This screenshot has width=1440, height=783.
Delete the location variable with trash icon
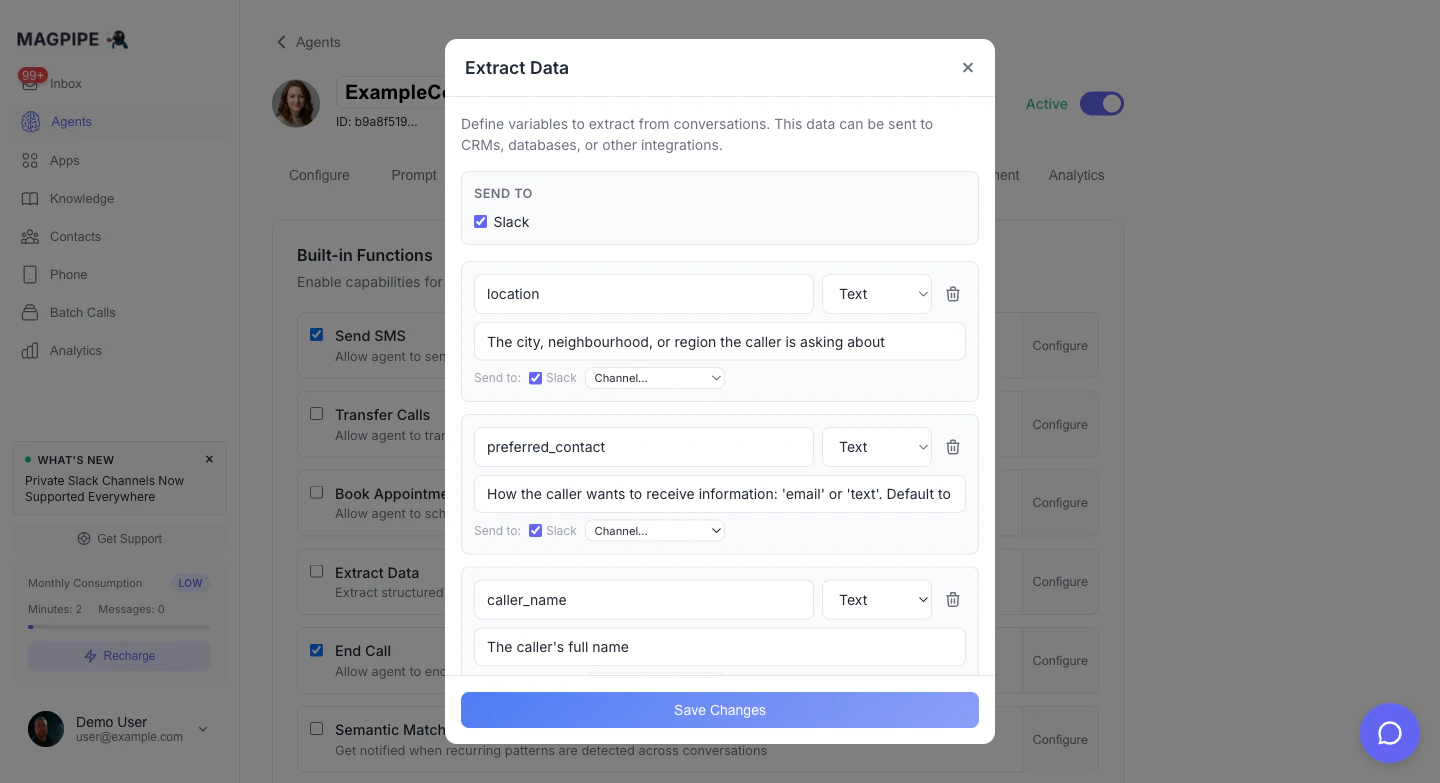point(952,293)
